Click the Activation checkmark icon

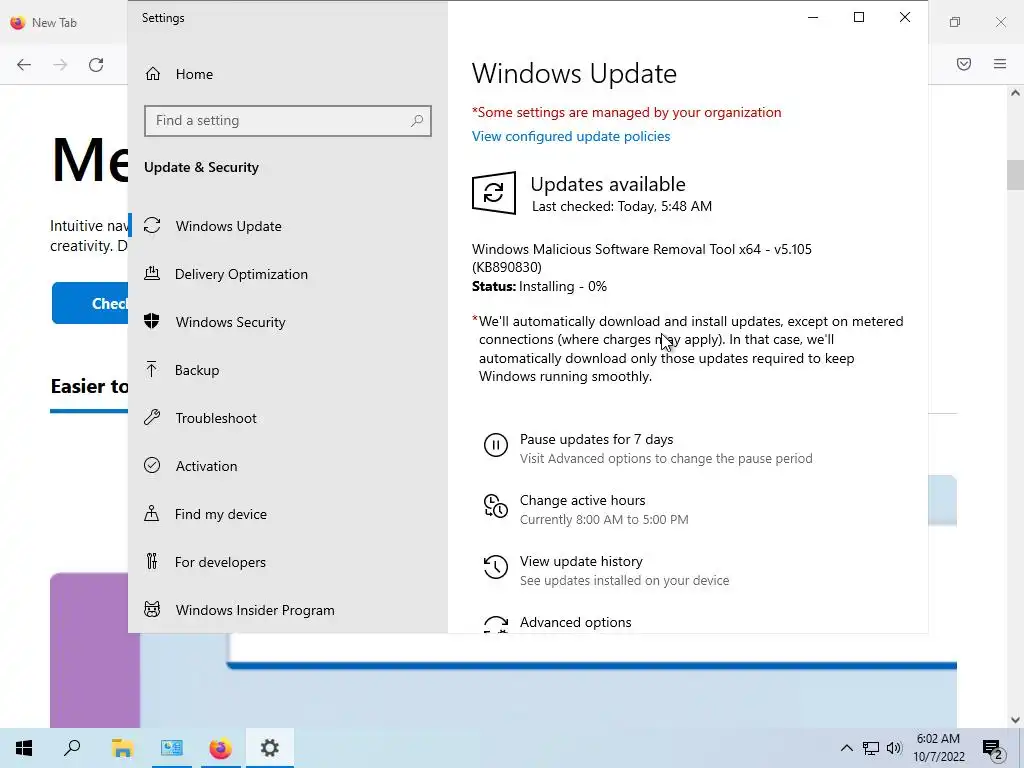(x=152, y=465)
